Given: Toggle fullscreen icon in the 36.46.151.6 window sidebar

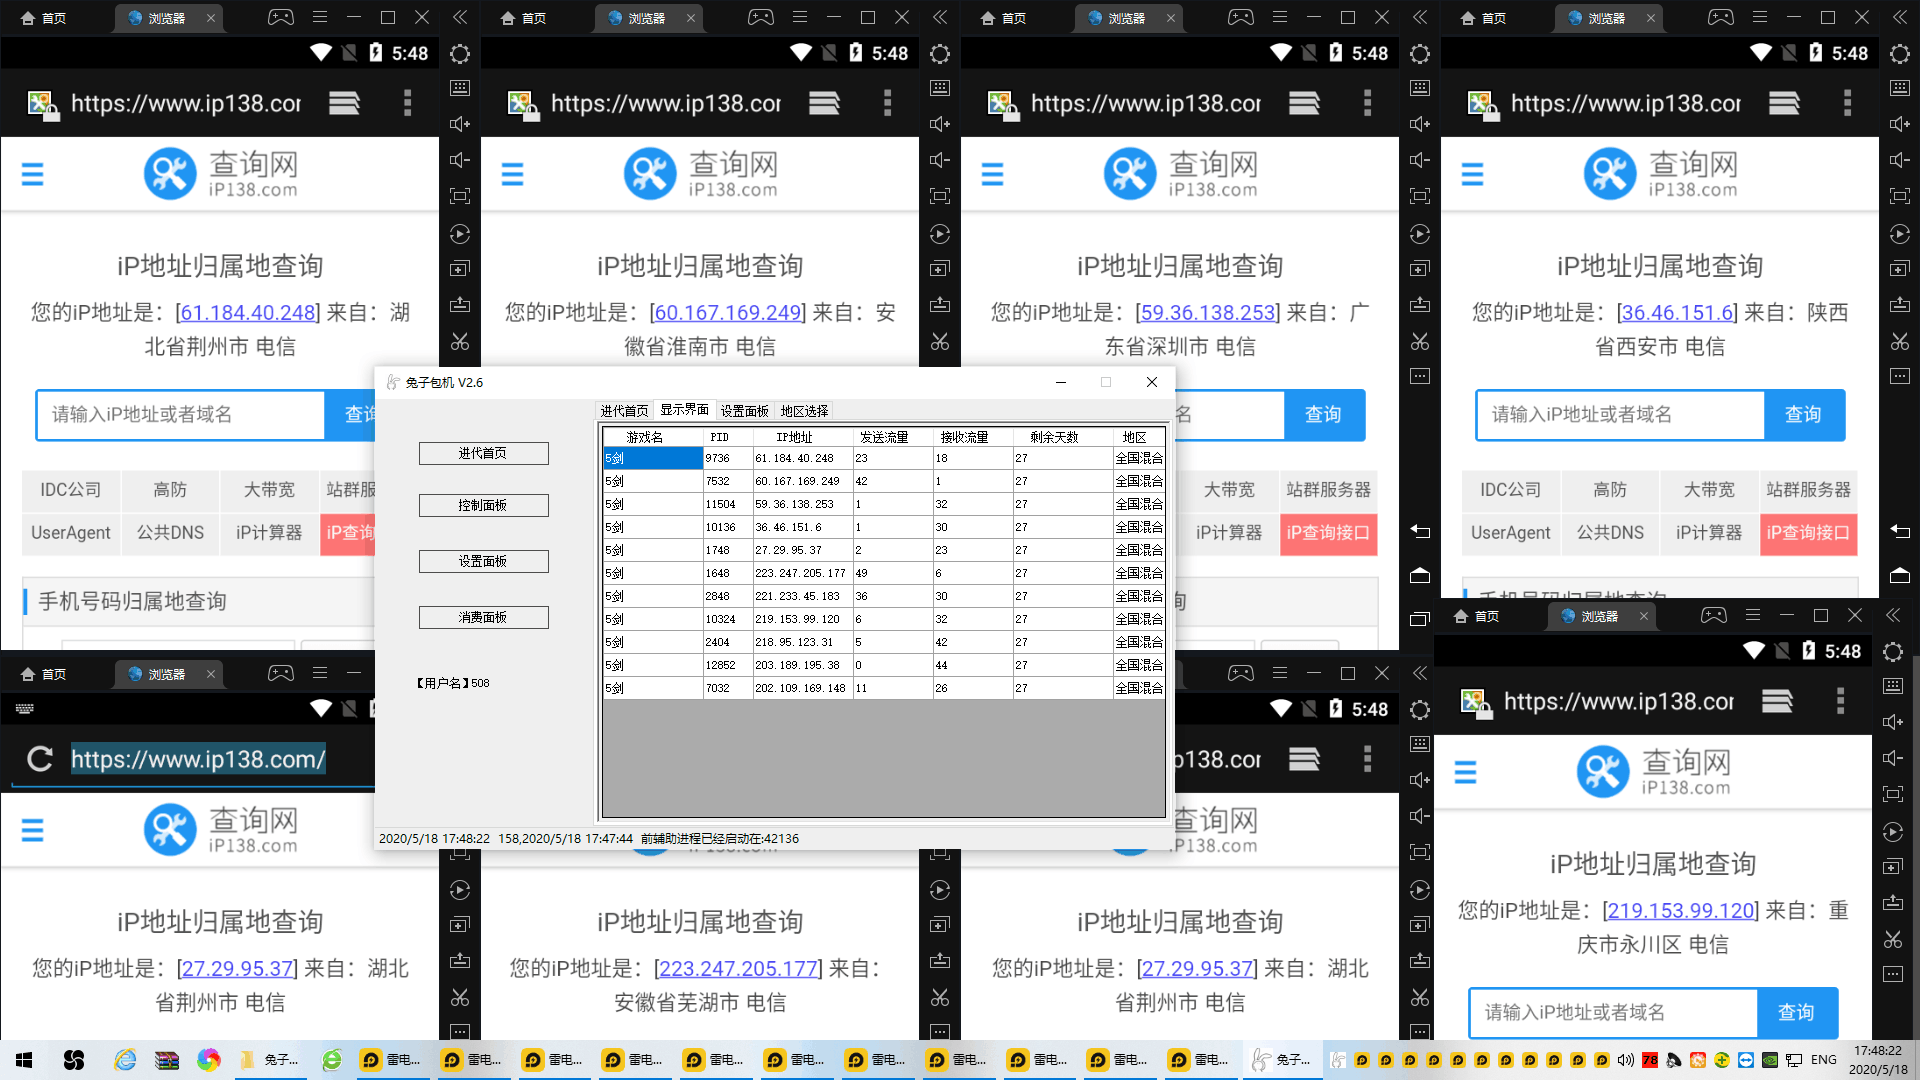Looking at the screenshot, I should [x=1900, y=196].
